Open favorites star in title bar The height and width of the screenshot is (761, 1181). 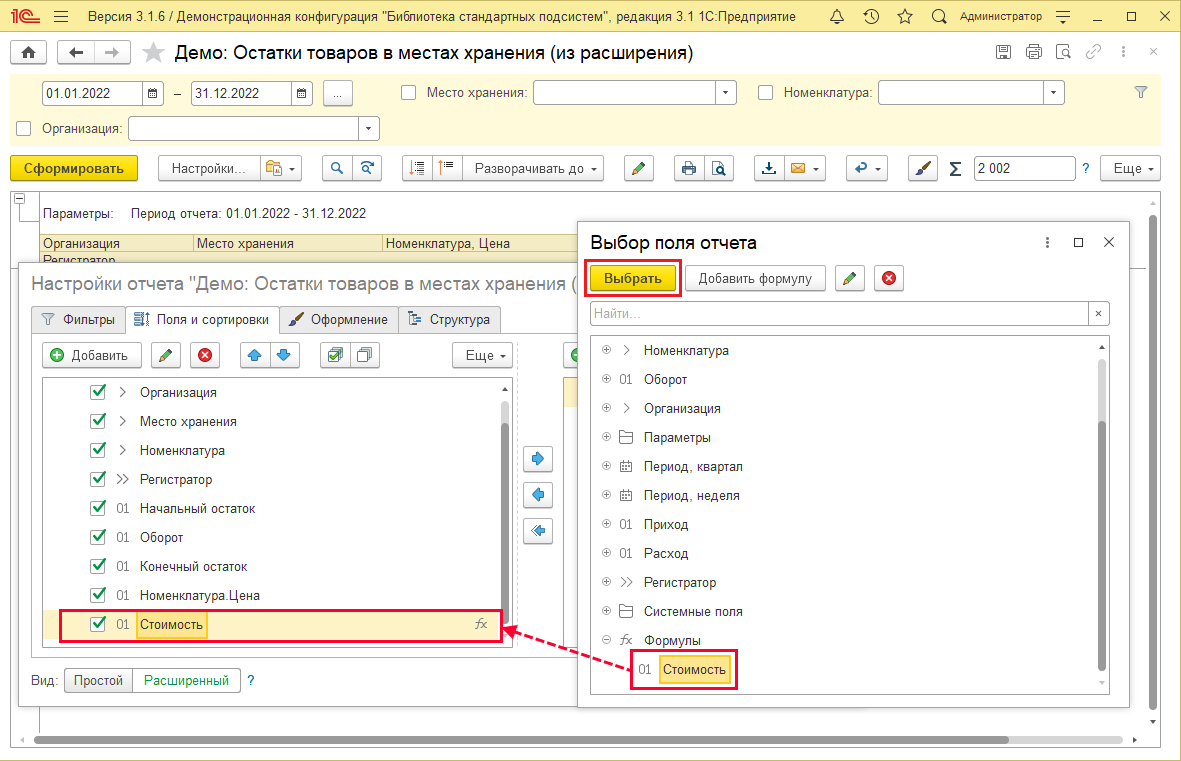tap(905, 17)
